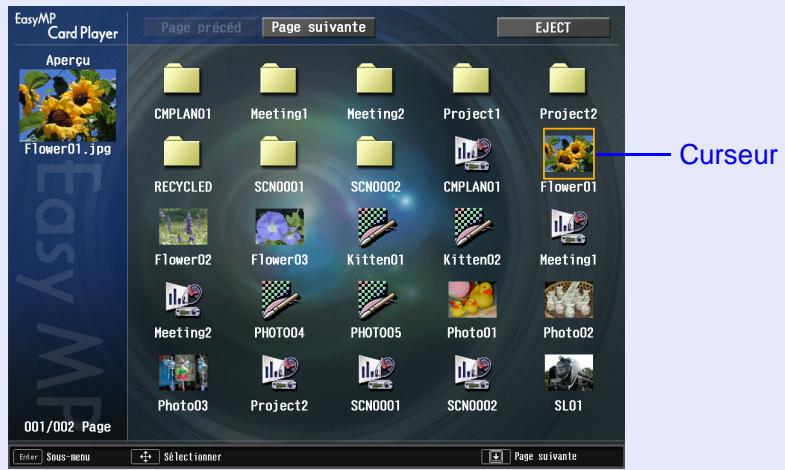Click the down-arrow Page suivante icon
Image resolution: width=785 pixels, height=470 pixels.
pyautogui.click(x=496, y=456)
